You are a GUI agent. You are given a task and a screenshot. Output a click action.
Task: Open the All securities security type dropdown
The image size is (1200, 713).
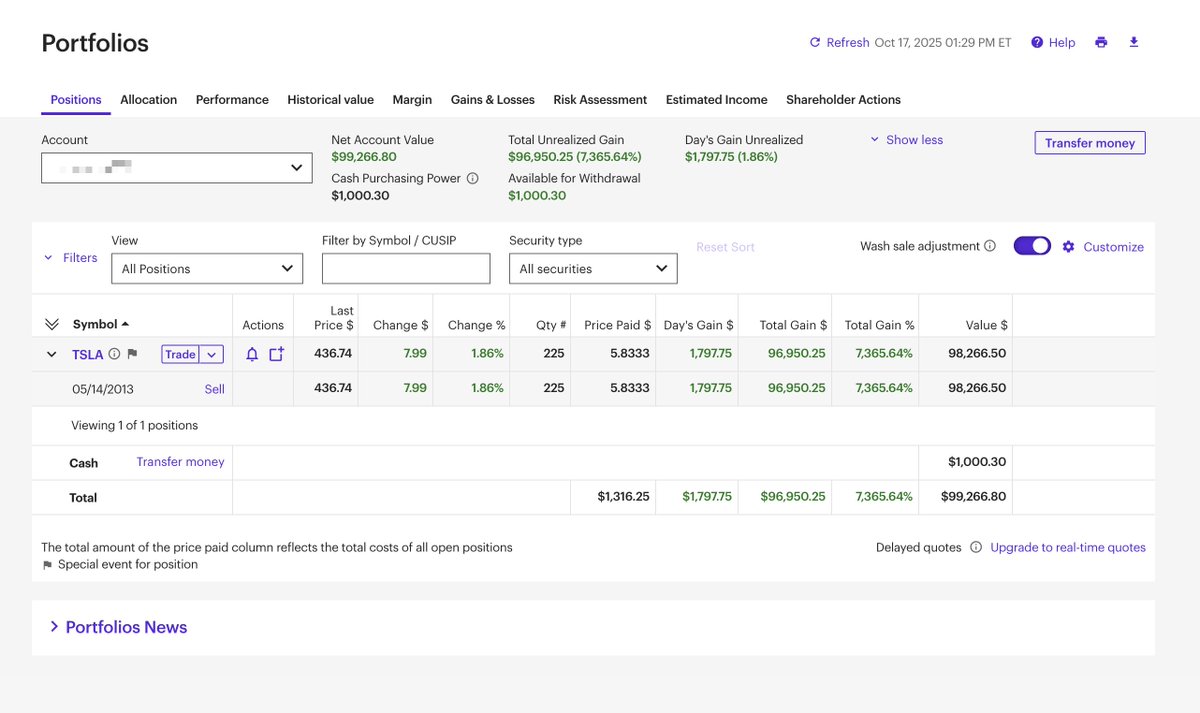[x=592, y=268]
